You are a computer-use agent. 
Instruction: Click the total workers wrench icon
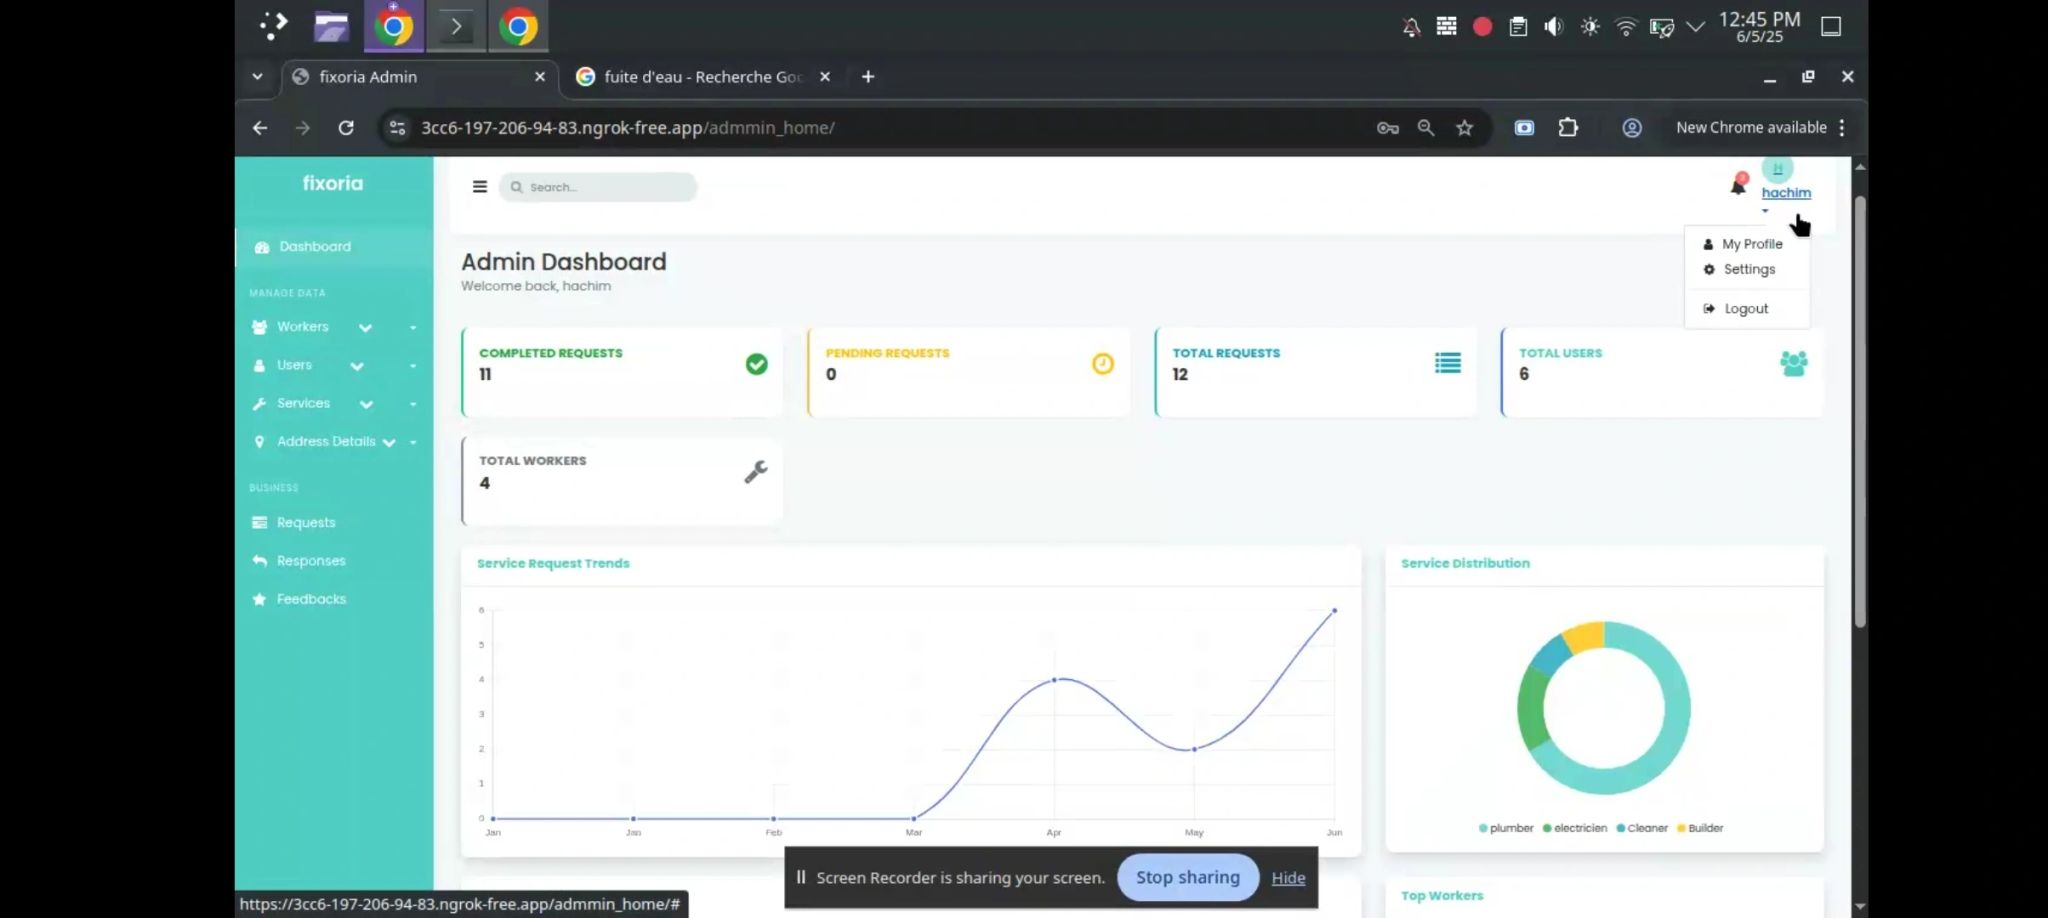tap(756, 472)
